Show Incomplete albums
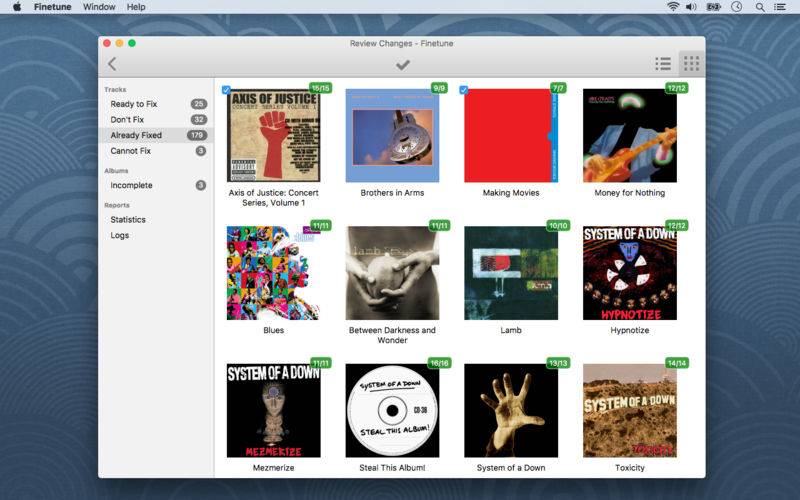 (x=156, y=185)
